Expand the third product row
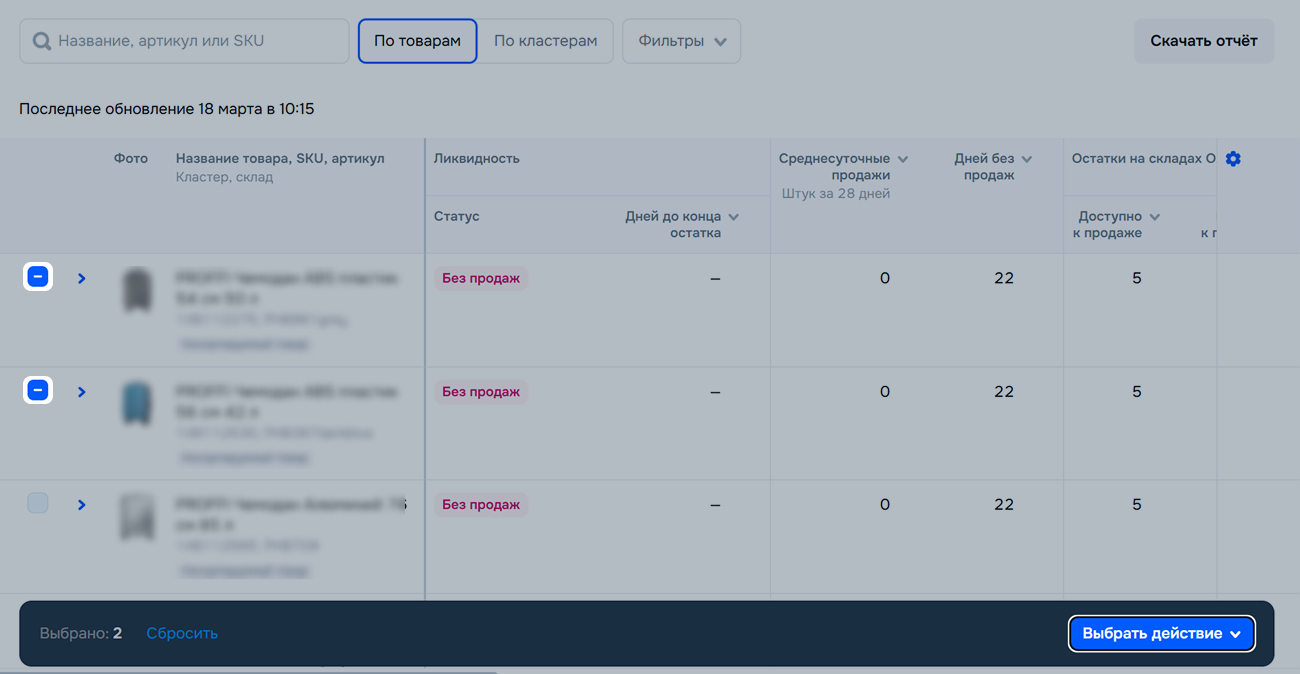The image size is (1300, 674). [82, 505]
